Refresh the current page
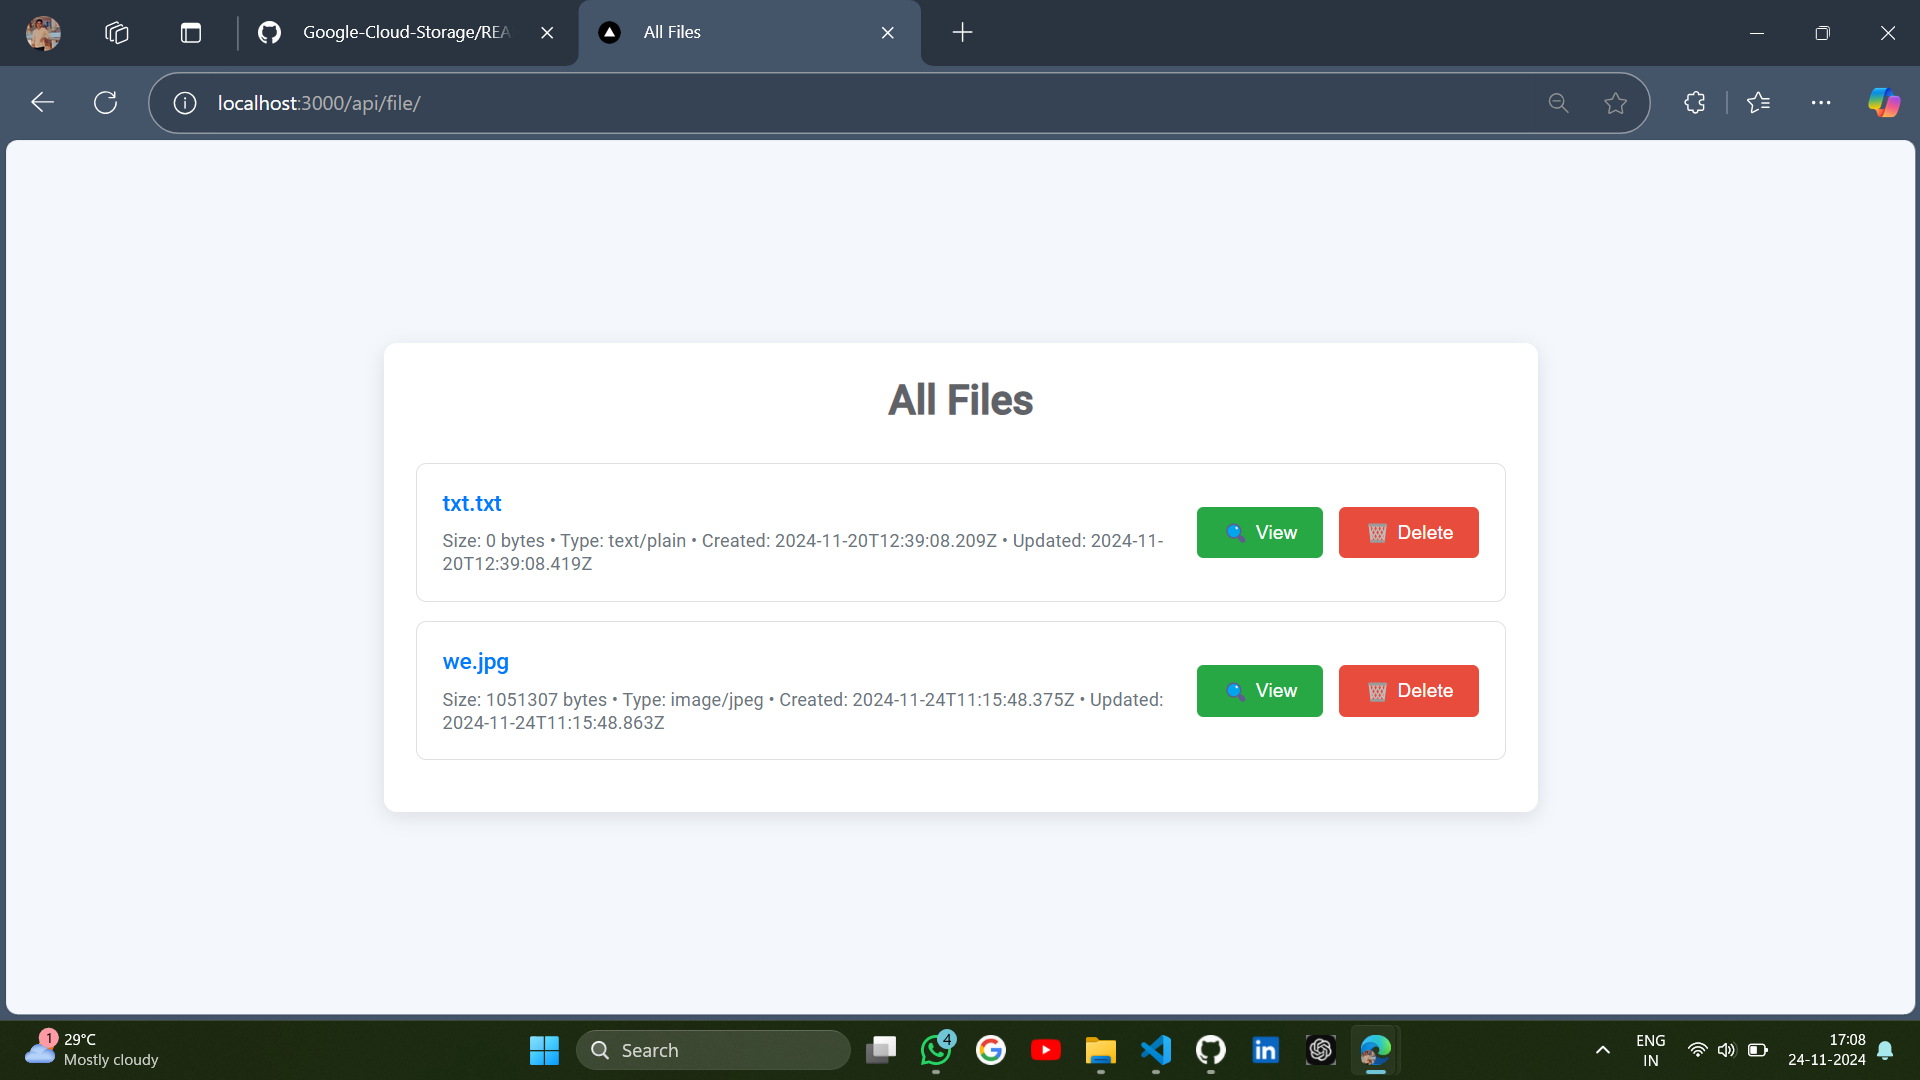The image size is (1920, 1080). [x=105, y=103]
